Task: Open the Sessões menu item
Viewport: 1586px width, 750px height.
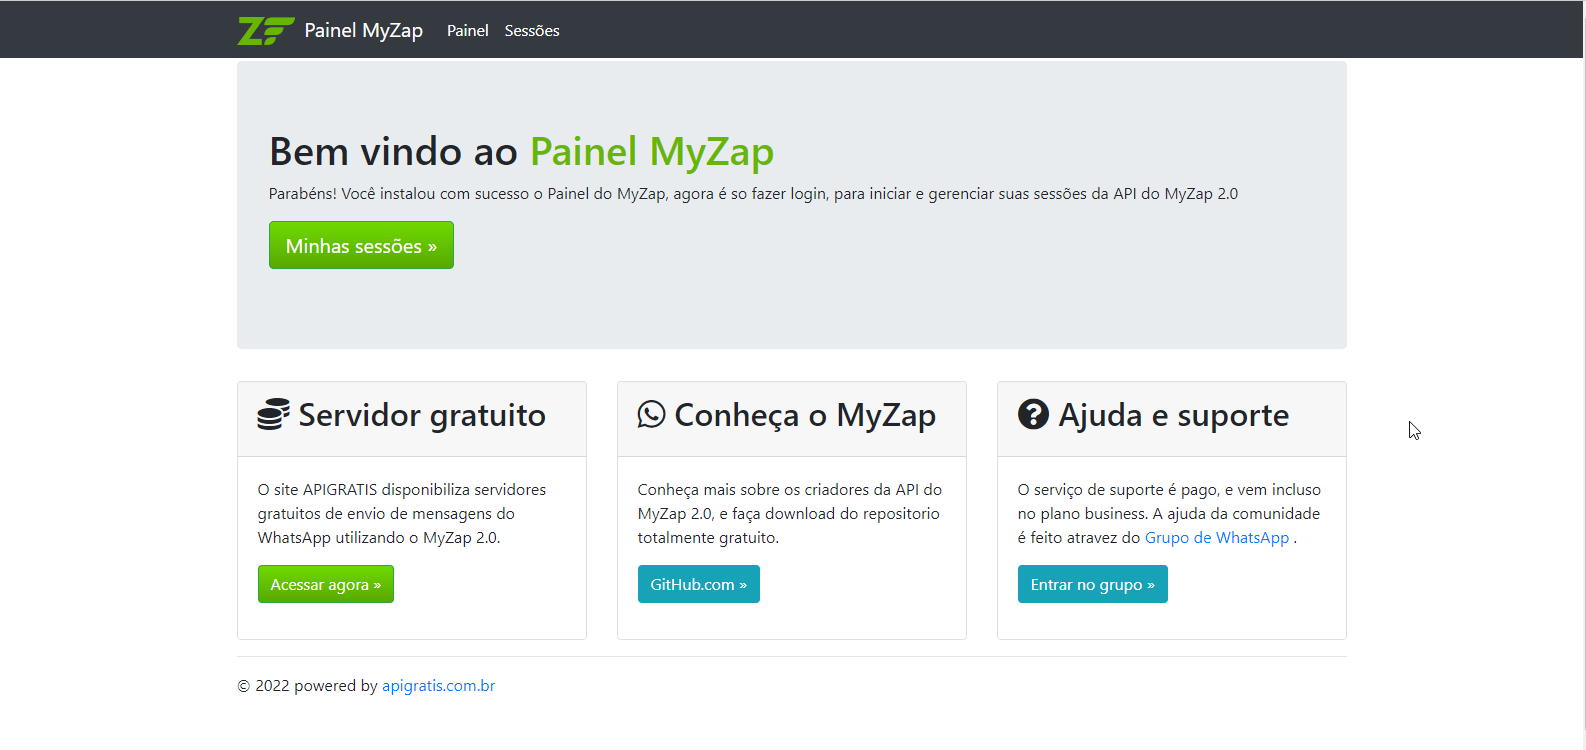Action: point(532,31)
